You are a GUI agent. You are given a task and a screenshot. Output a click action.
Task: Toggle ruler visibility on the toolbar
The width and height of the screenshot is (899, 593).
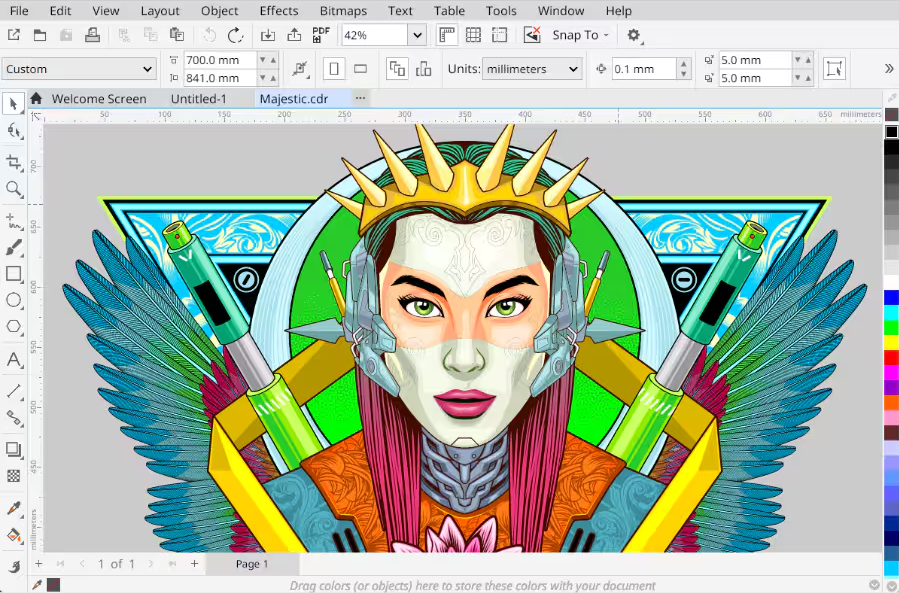coord(446,34)
